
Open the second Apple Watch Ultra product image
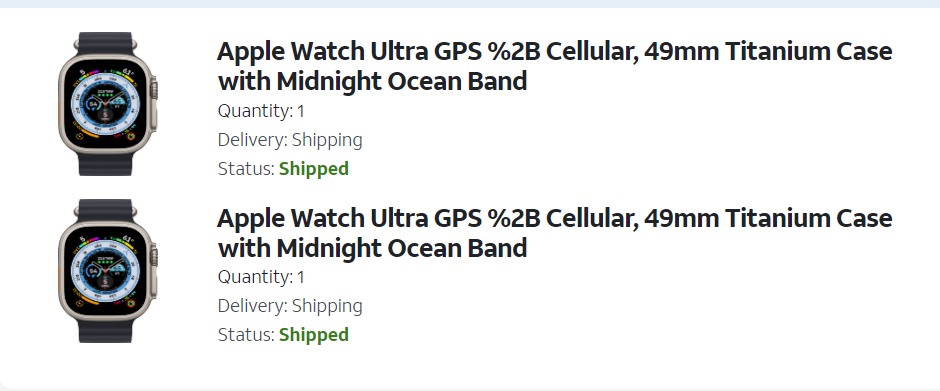pos(107,270)
